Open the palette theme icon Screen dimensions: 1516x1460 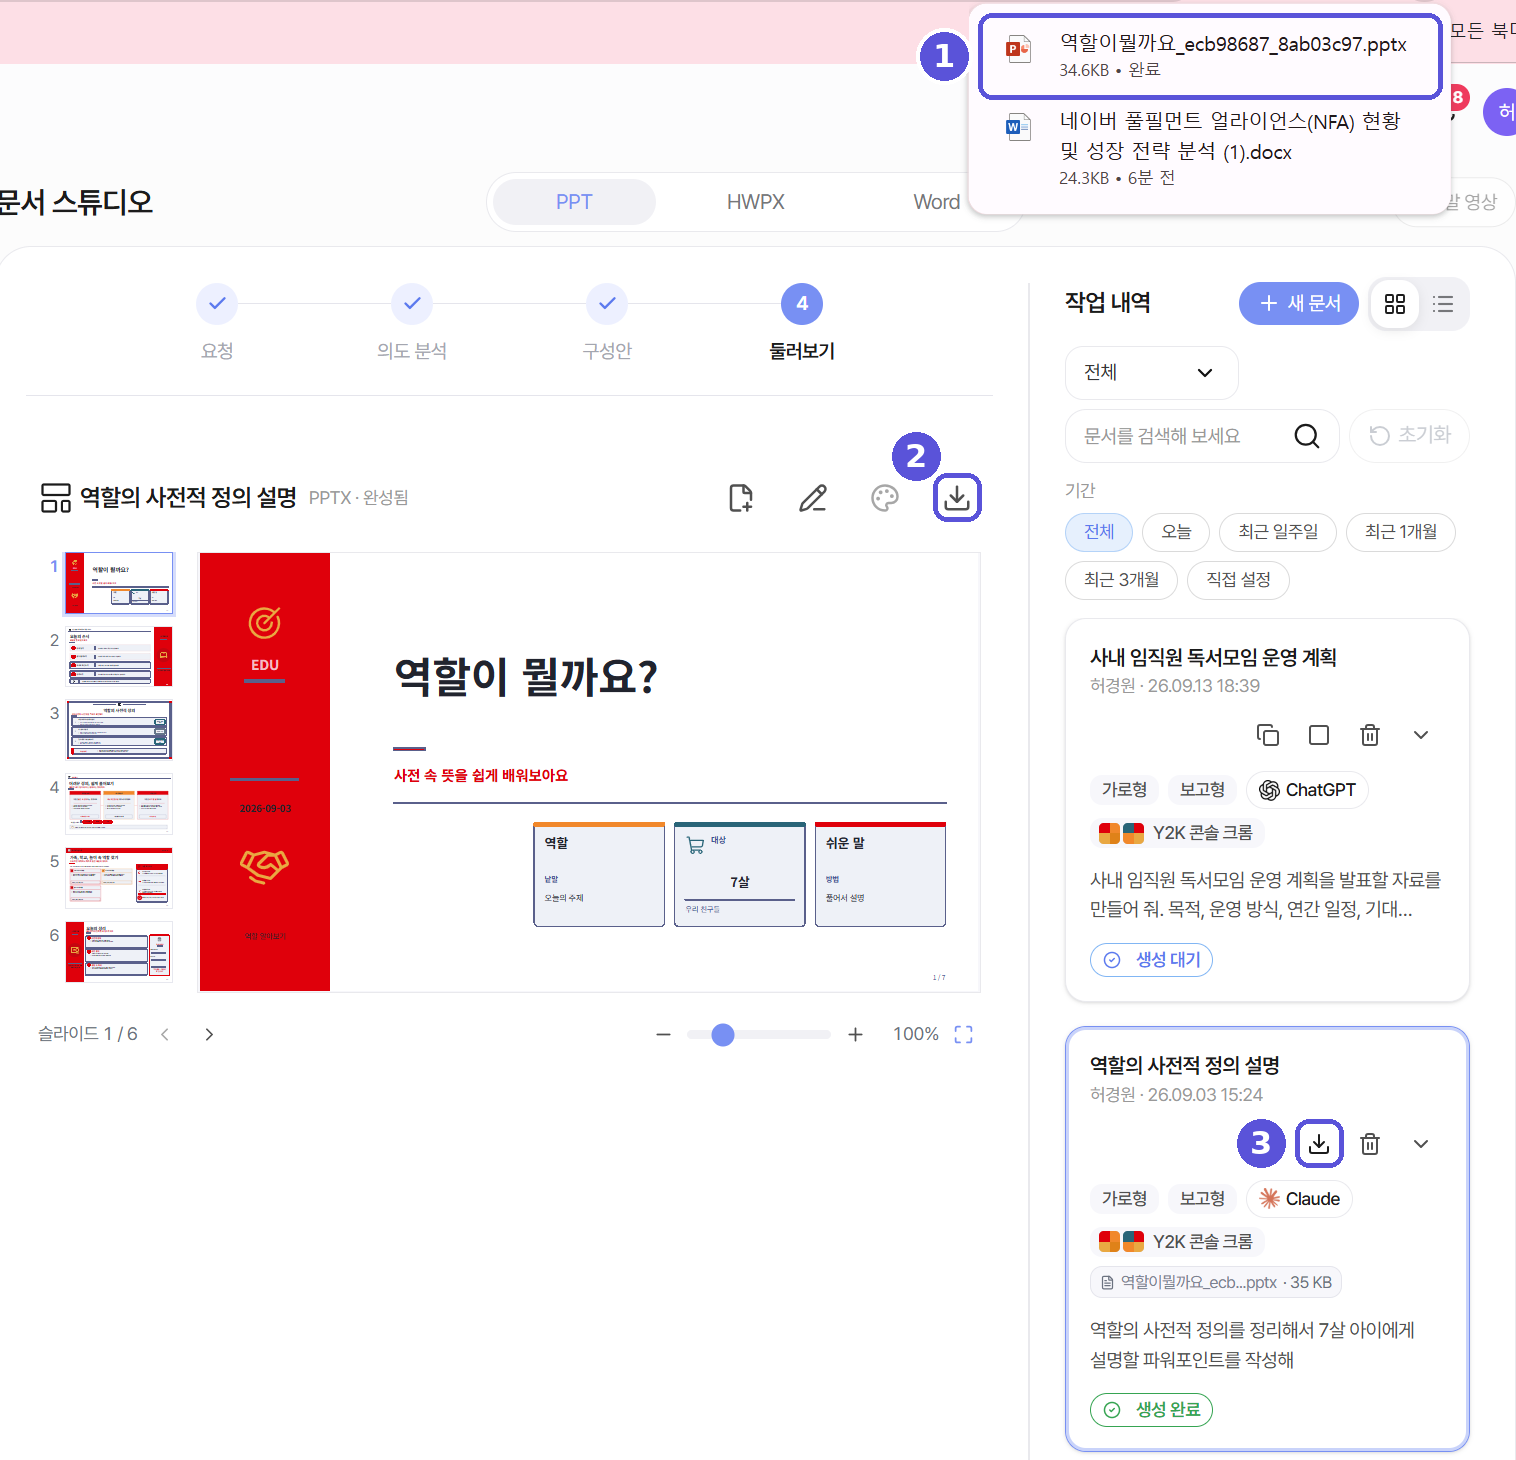point(885,498)
